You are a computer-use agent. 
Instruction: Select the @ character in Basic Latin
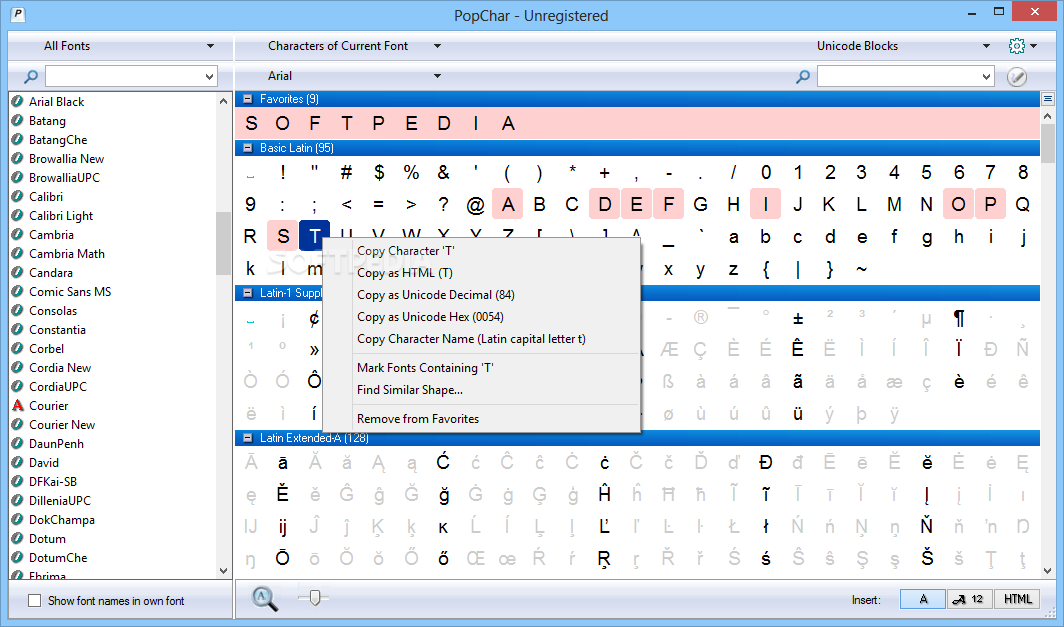(476, 204)
